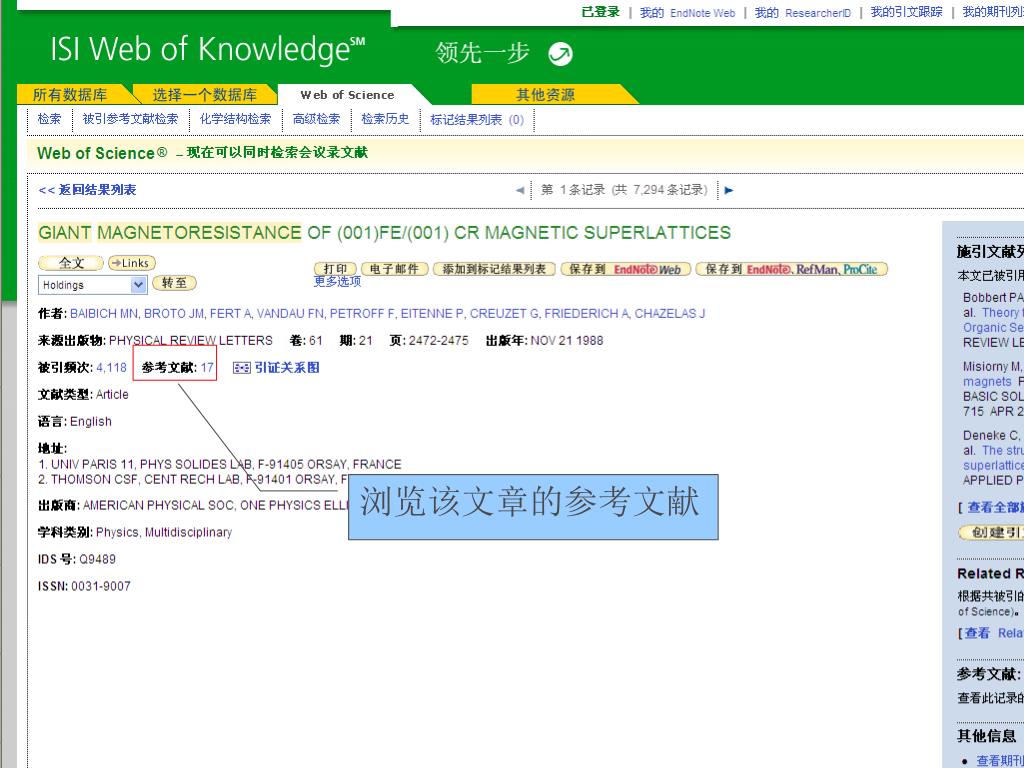Go to the next record arrow
This screenshot has width=1024, height=768.
point(729,191)
